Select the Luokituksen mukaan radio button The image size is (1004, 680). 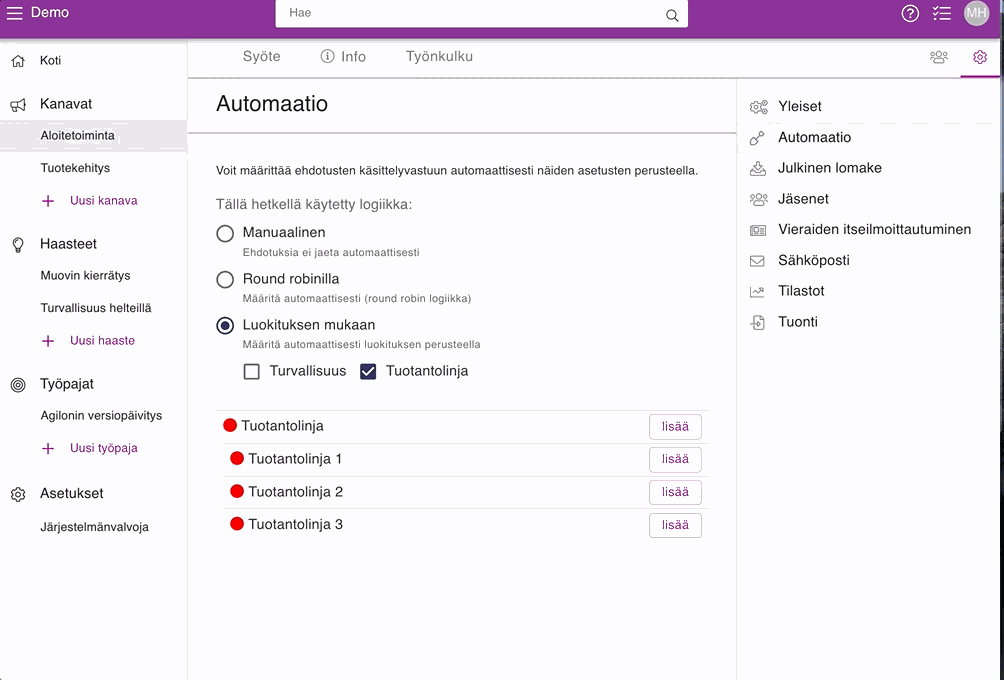pyautogui.click(x=225, y=325)
